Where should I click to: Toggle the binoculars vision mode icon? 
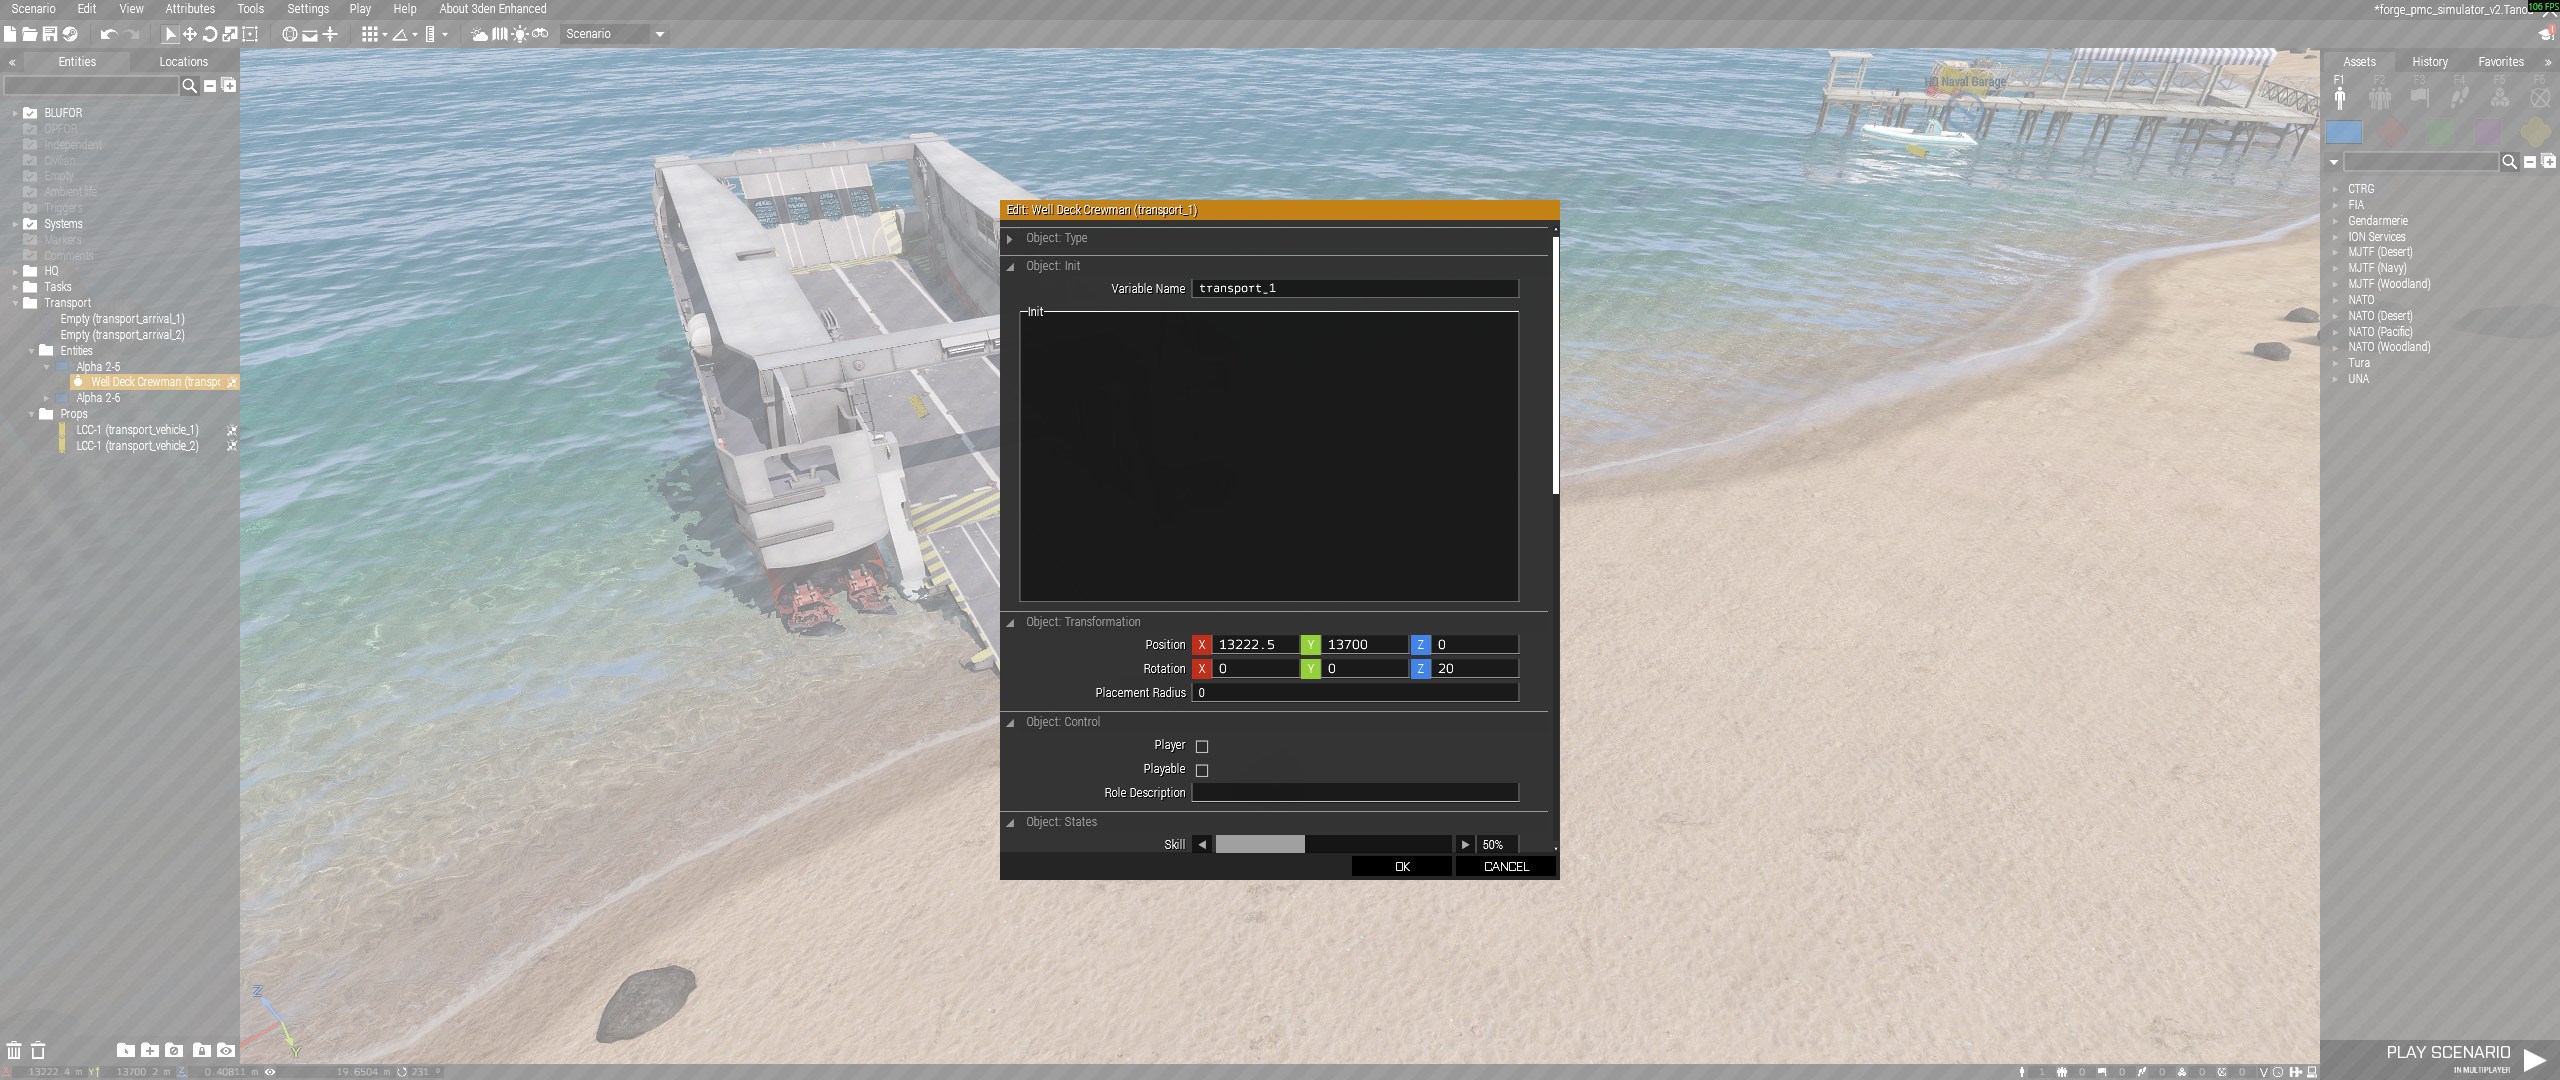540,33
